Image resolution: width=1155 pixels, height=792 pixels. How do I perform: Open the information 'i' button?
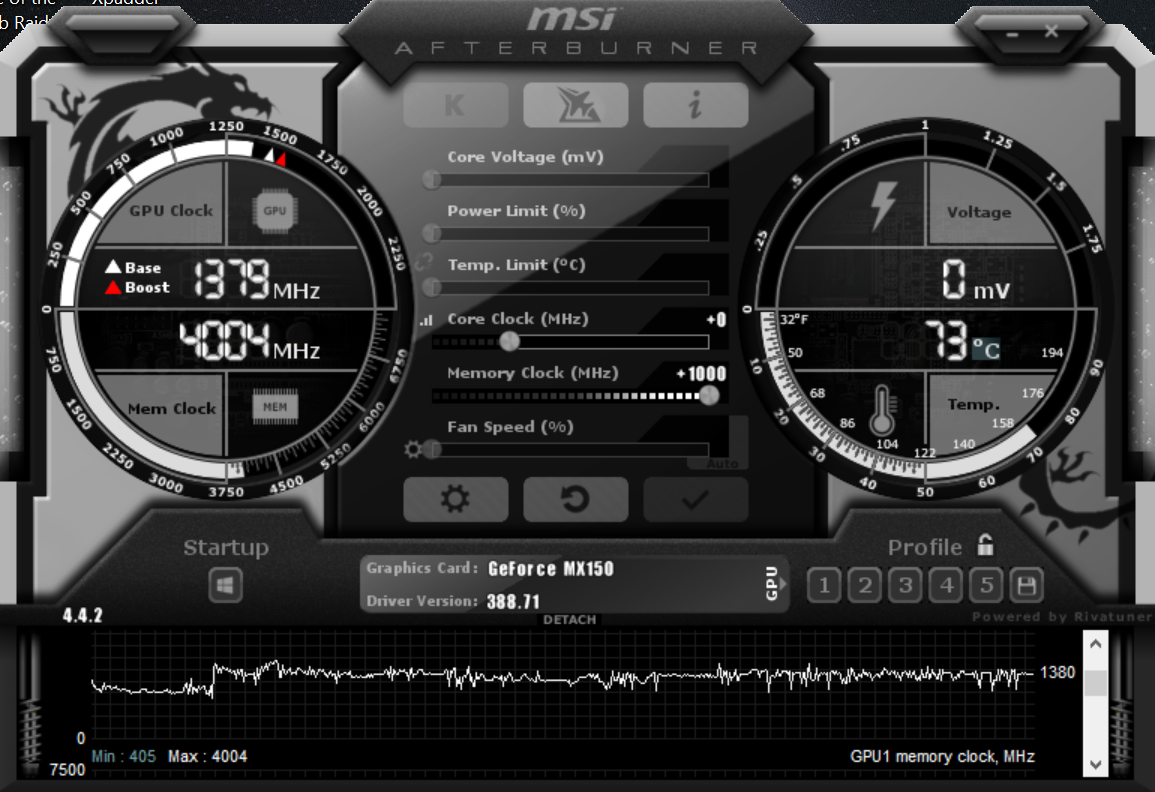tap(695, 105)
